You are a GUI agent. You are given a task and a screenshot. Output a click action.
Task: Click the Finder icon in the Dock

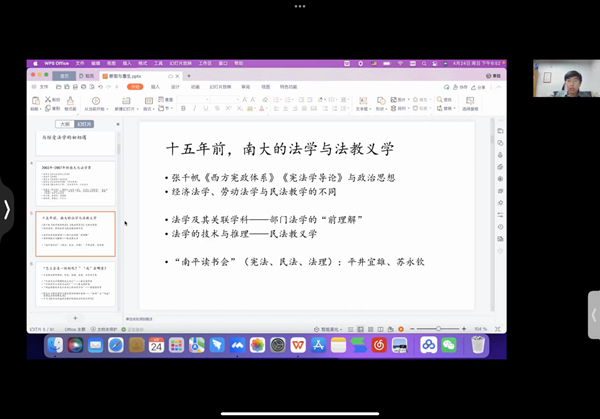51,345
